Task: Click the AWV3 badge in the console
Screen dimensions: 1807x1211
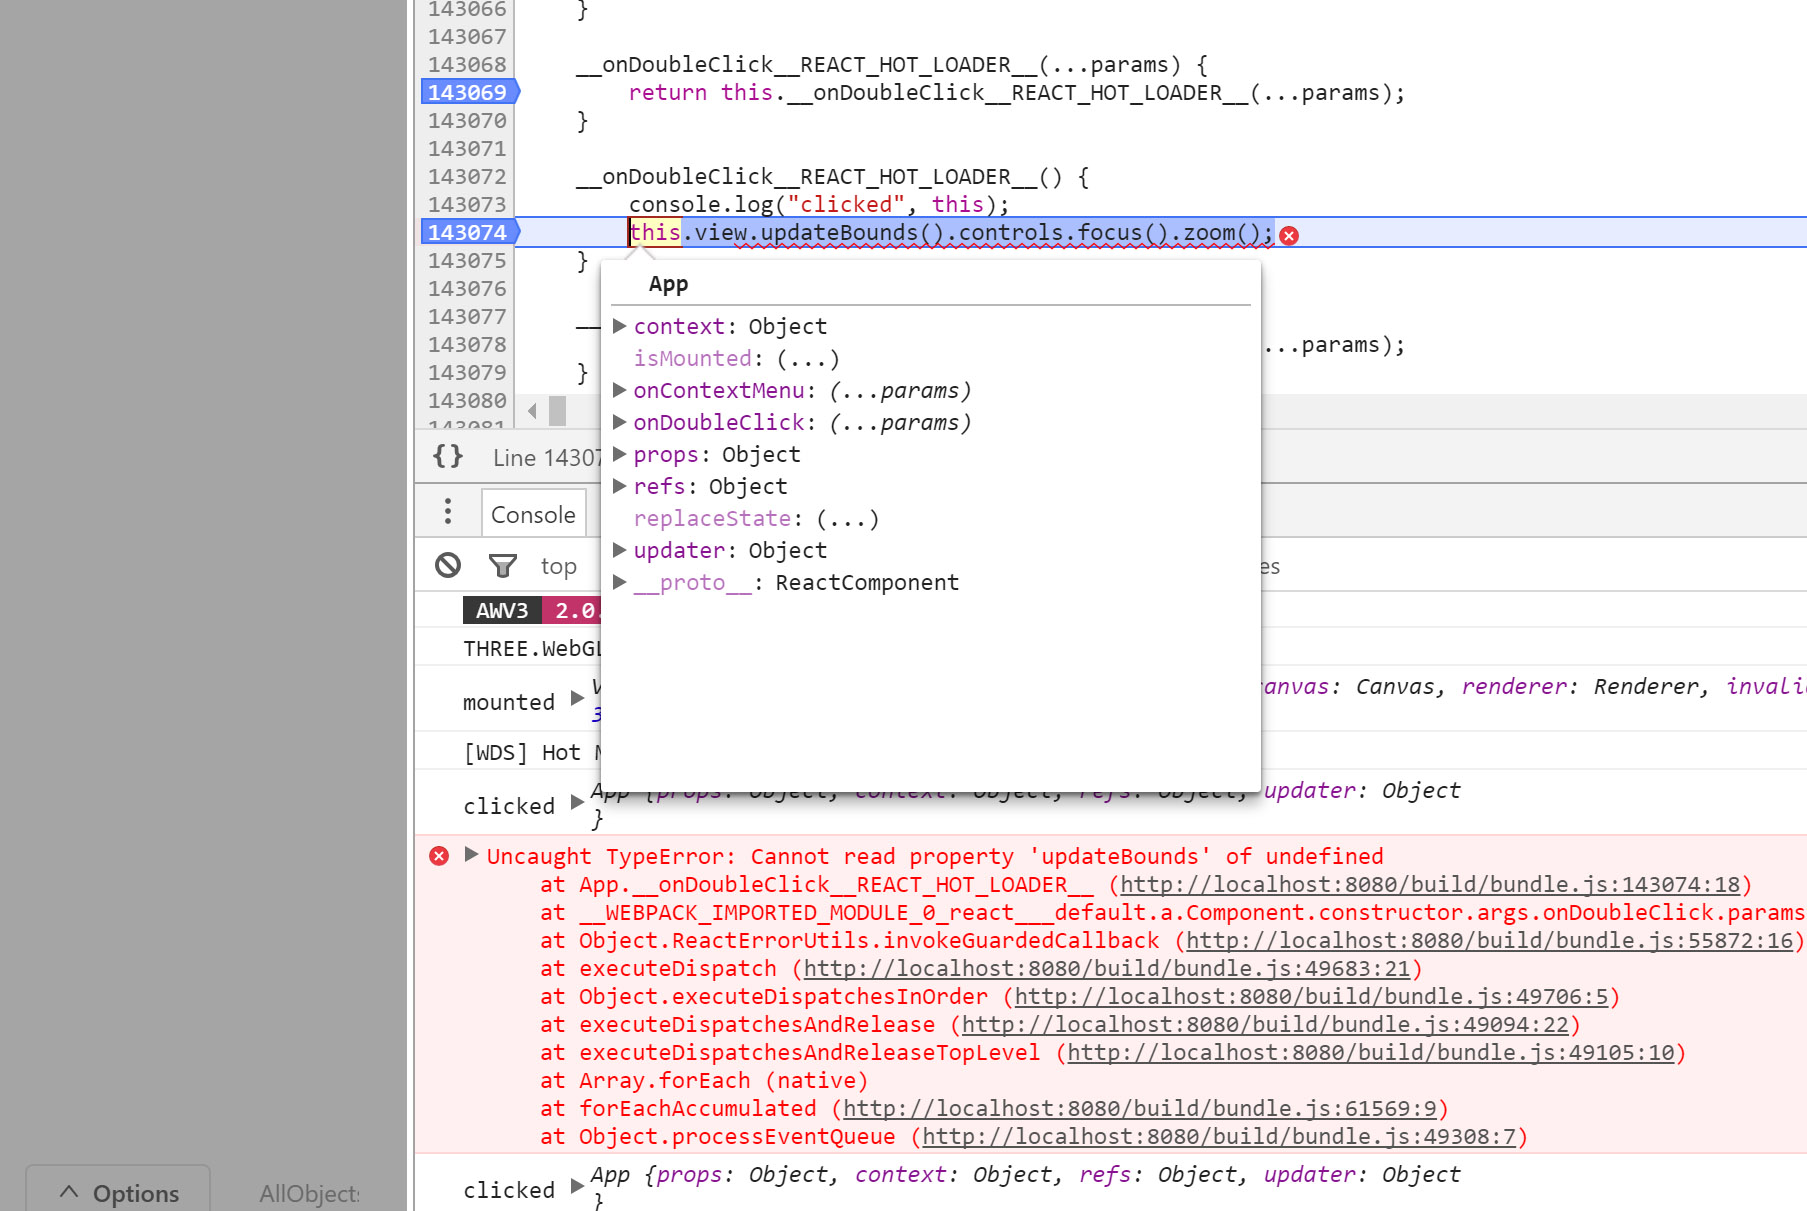Action: click(502, 610)
